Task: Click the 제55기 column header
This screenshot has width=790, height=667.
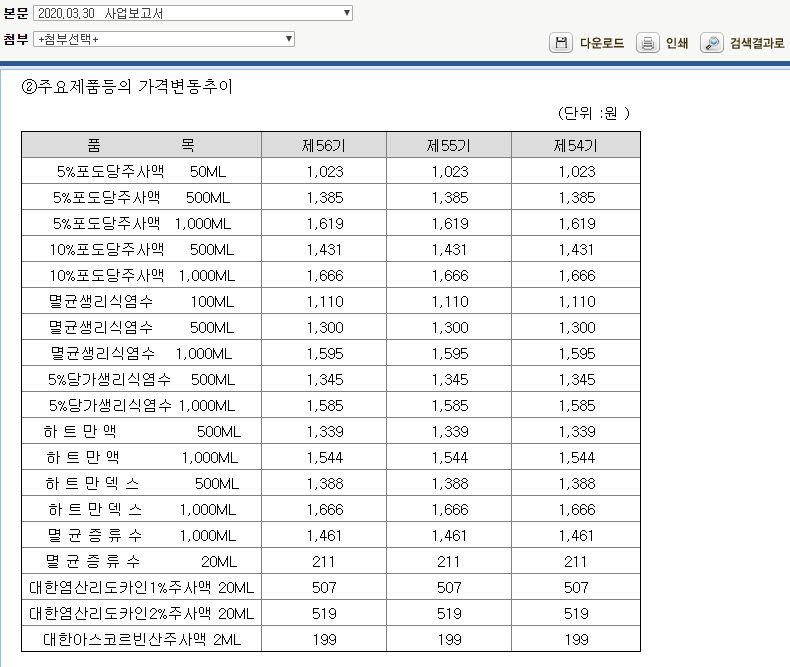Action: tap(449, 145)
